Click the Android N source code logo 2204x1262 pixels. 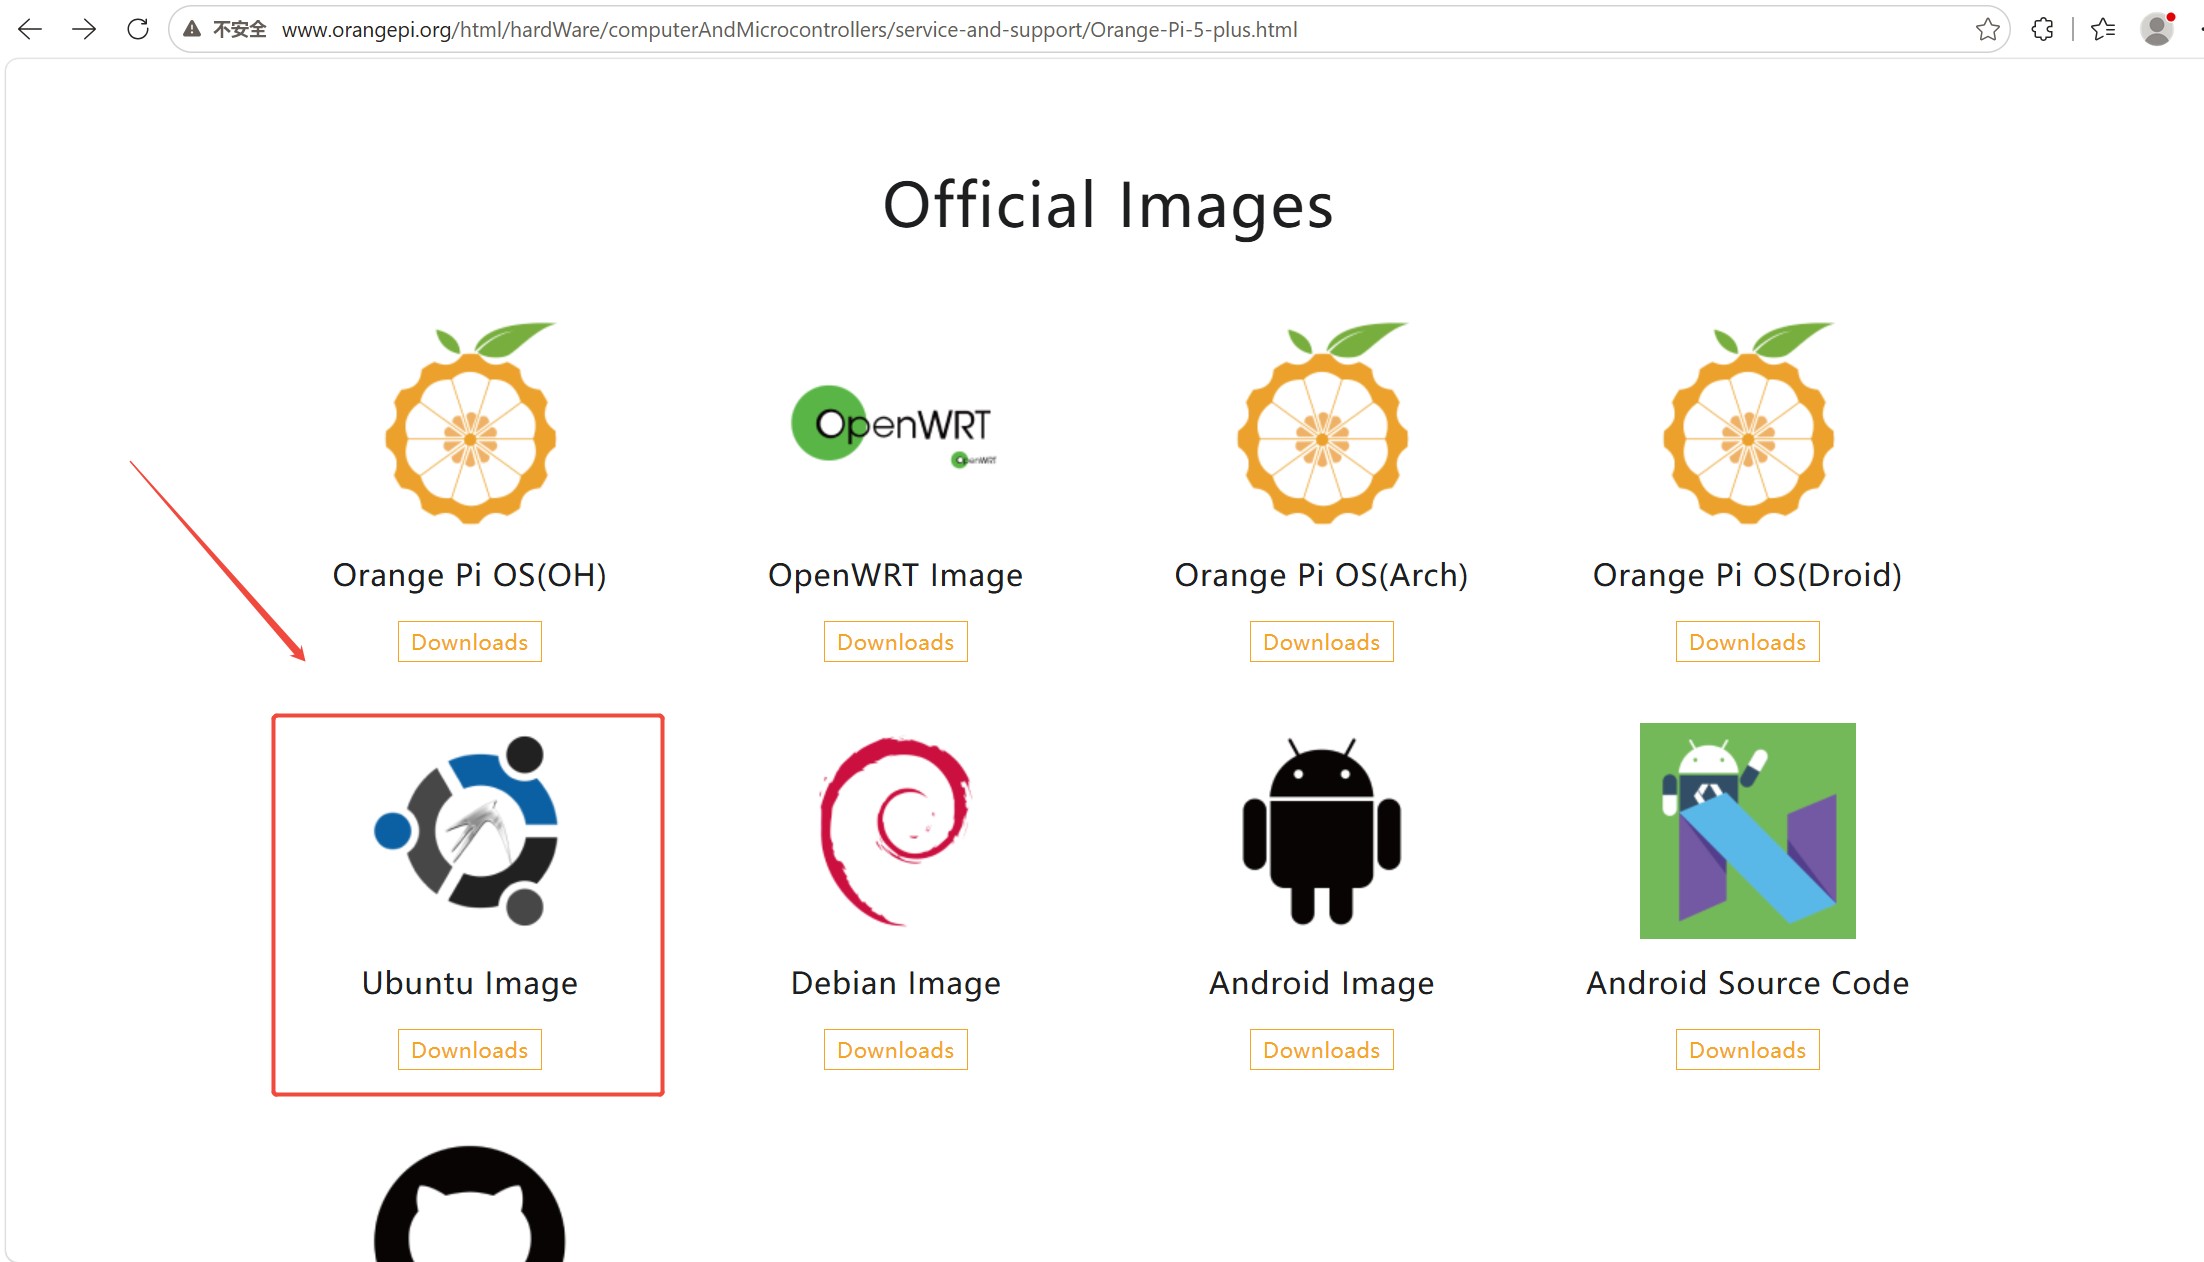click(x=1748, y=831)
